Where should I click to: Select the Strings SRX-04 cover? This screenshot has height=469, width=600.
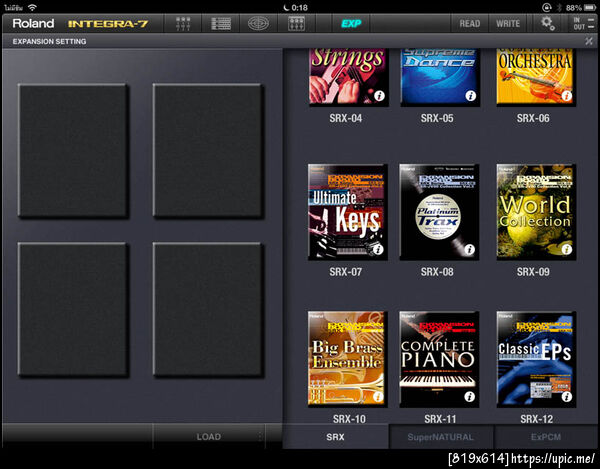[x=348, y=76]
